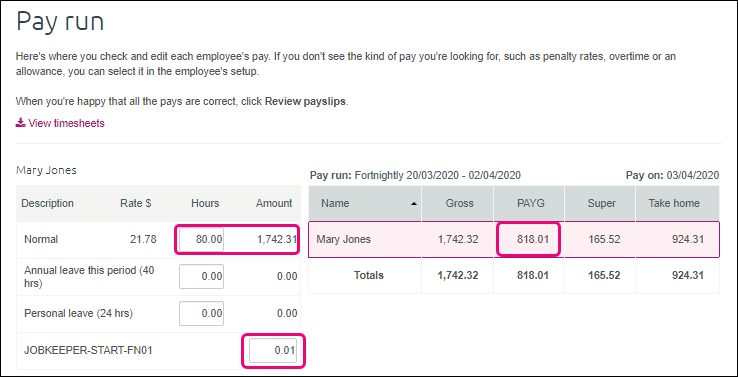The image size is (738, 377).
Task: Click the JOBKEEPER-START-FN01 amount field
Action: pos(273,351)
